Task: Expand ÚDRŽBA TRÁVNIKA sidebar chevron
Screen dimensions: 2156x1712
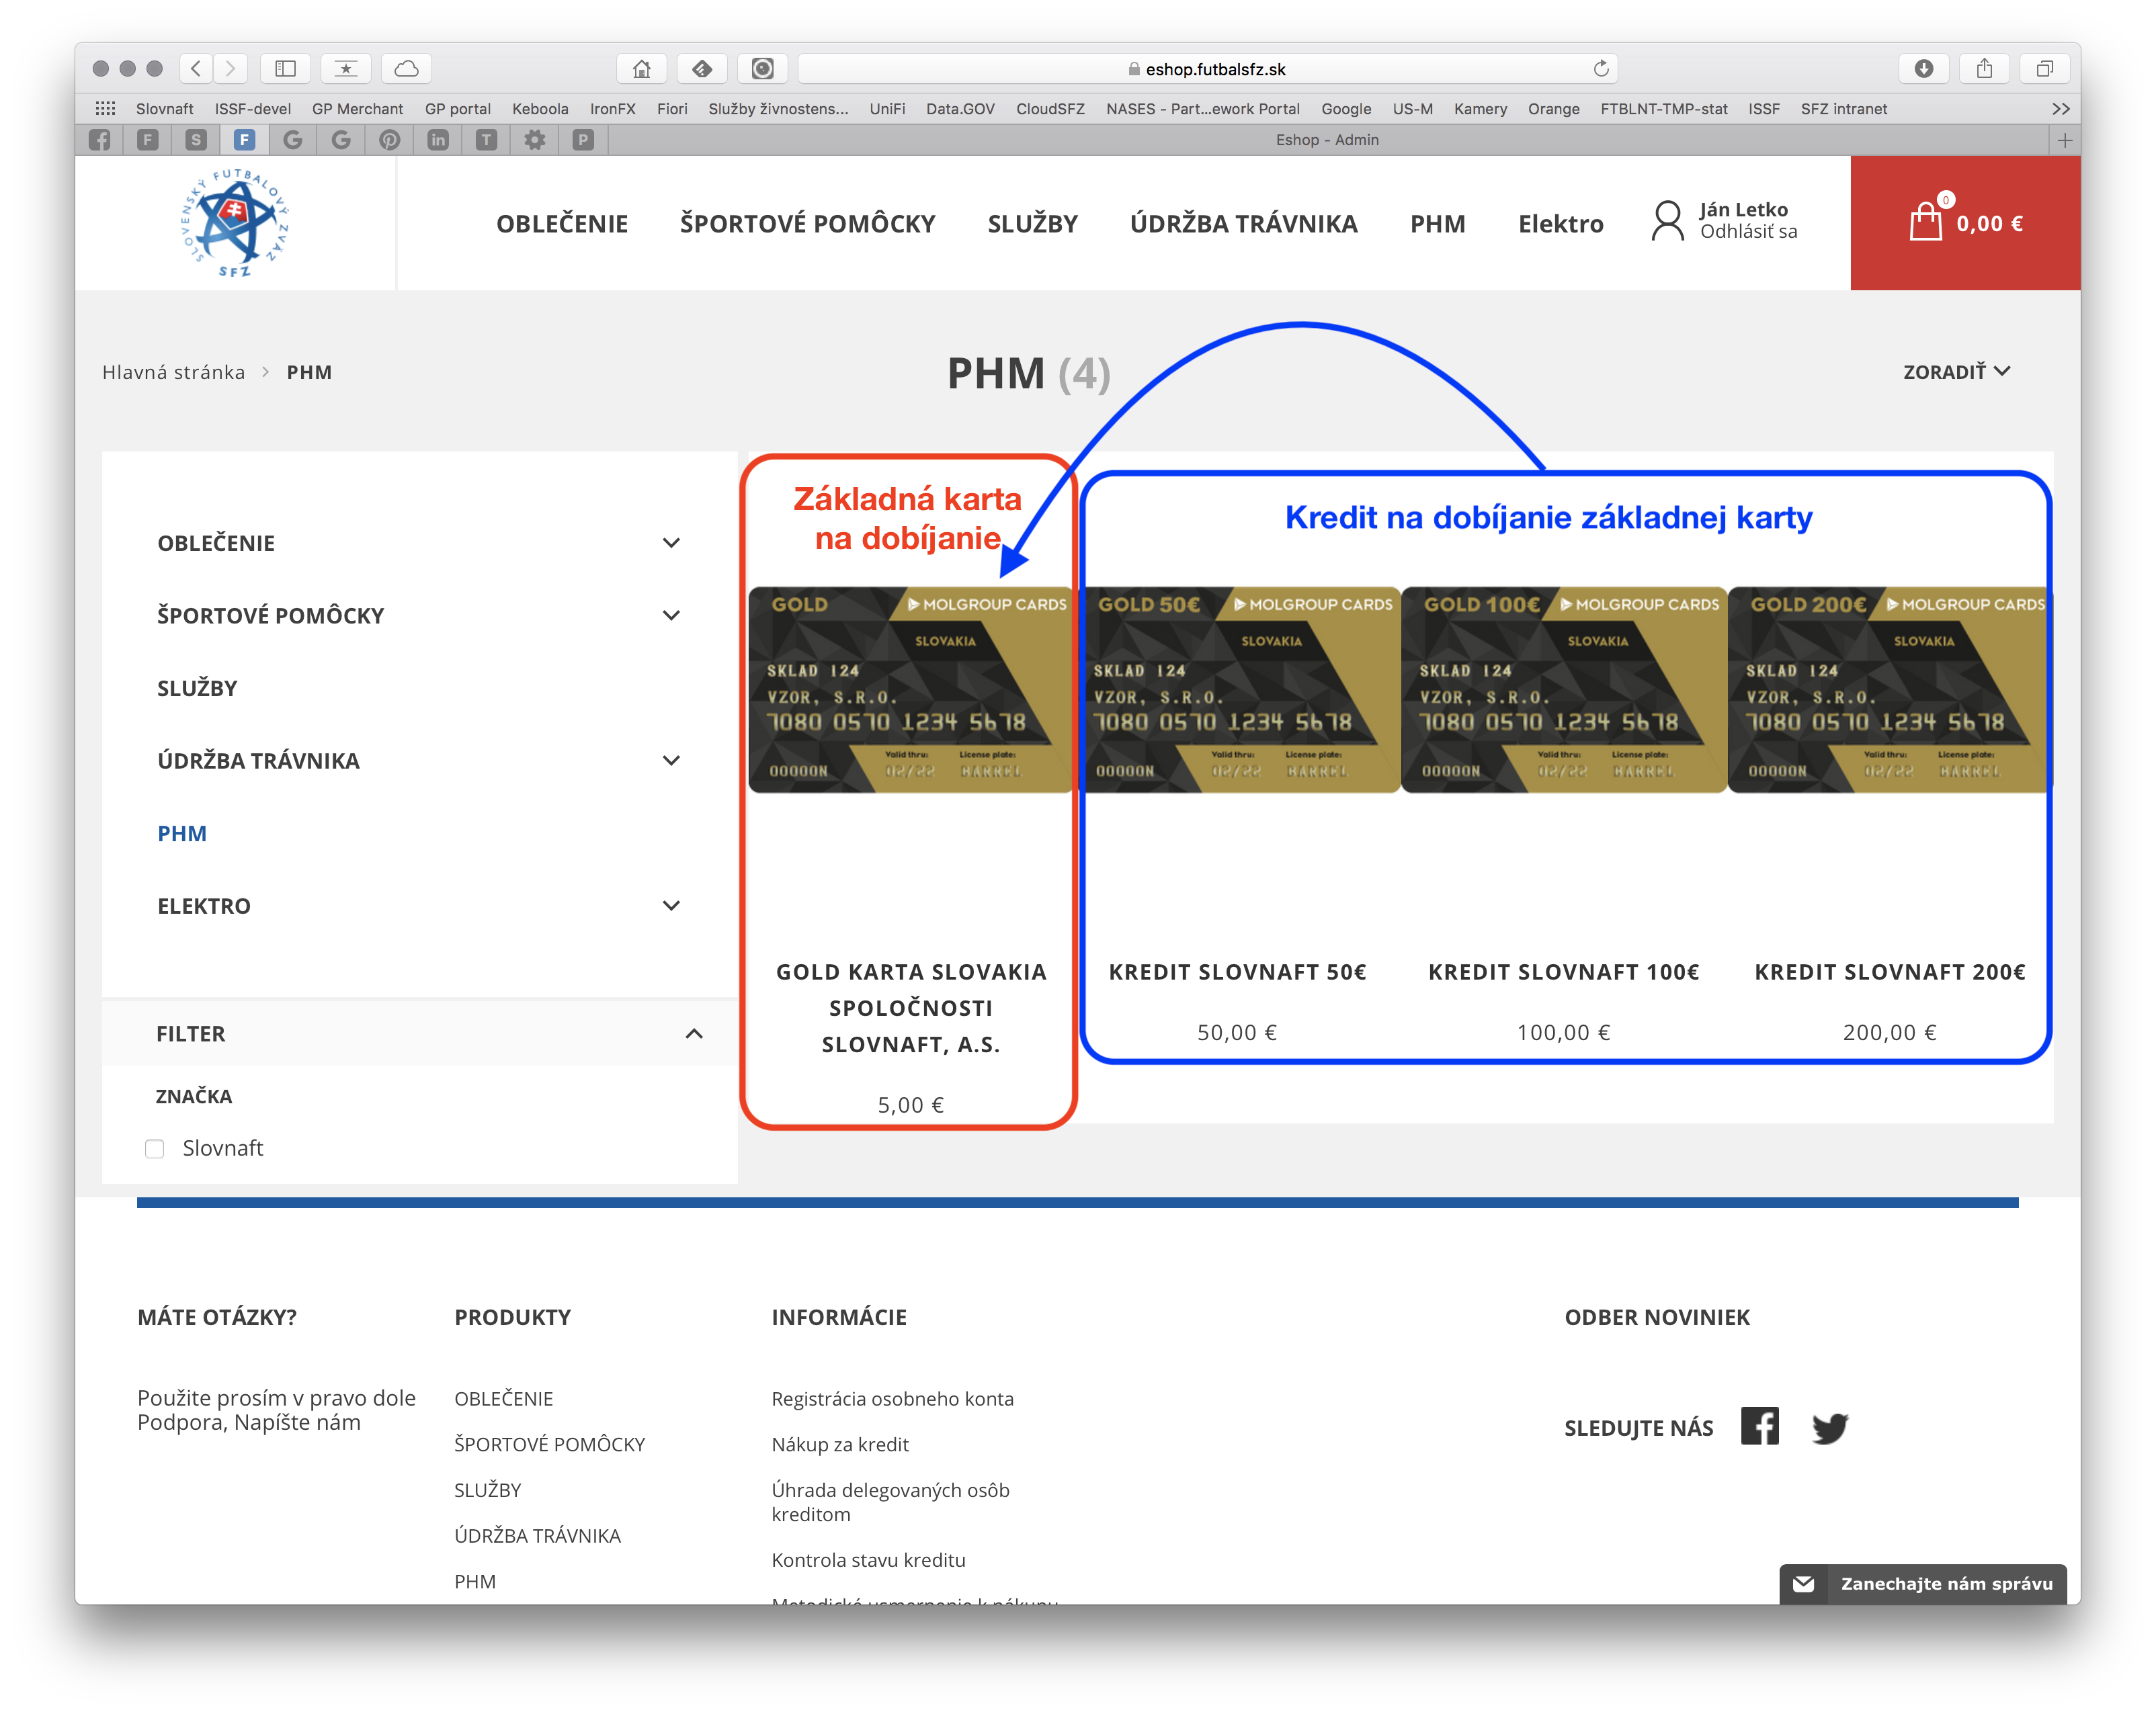Action: (671, 760)
